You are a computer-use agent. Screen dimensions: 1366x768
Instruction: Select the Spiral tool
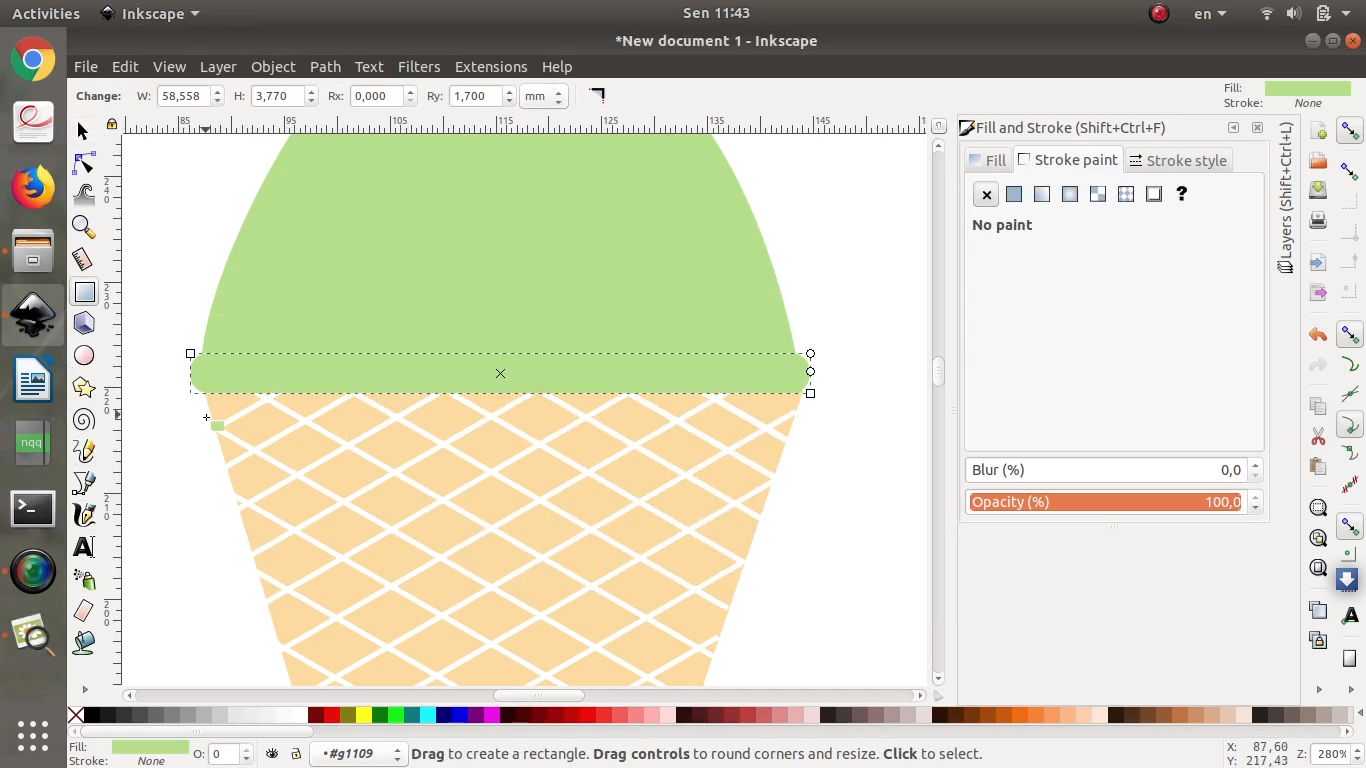point(84,419)
